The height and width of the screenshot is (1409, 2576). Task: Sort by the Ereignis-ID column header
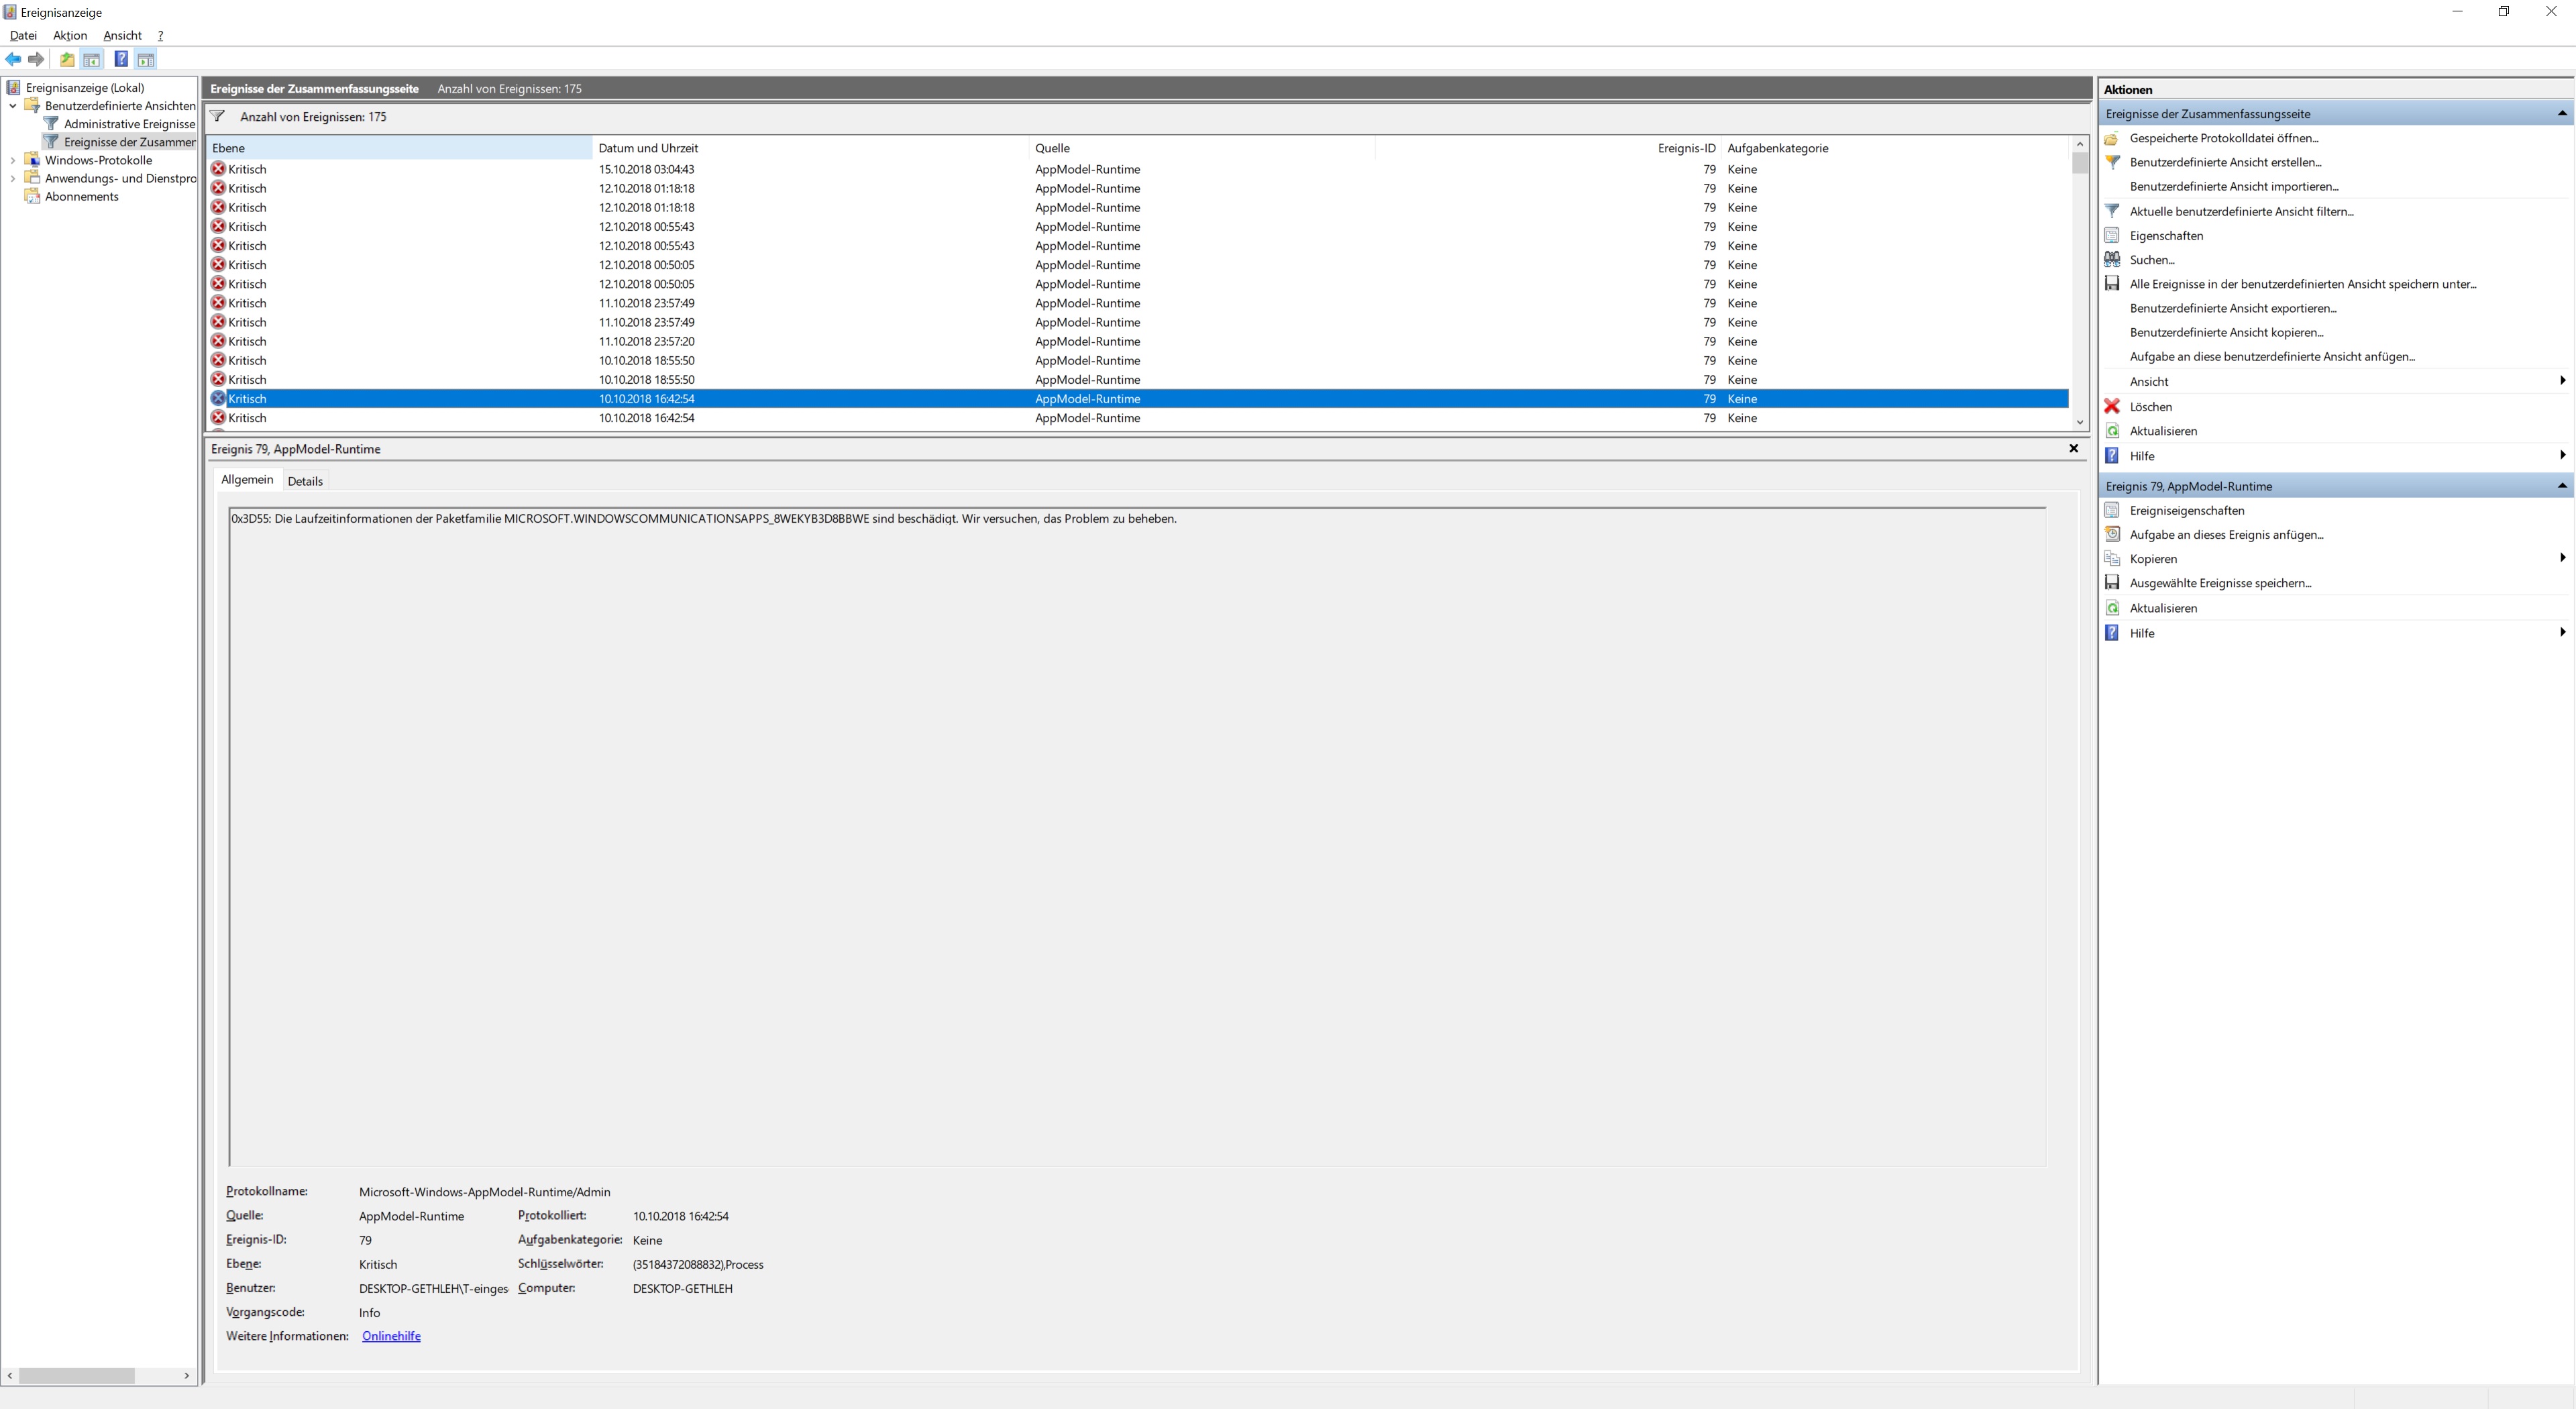click(x=1548, y=148)
